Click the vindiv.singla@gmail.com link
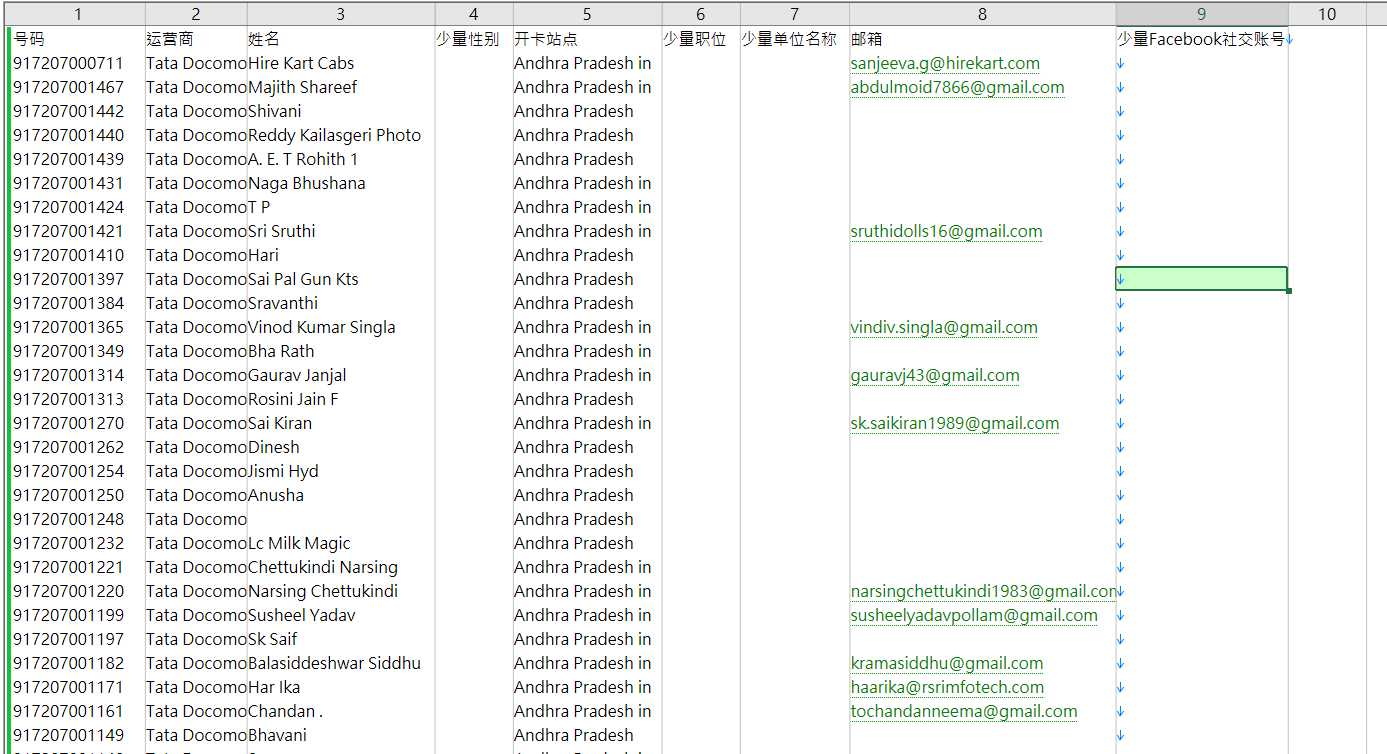Screen dimensions: 1387x754 pyautogui.click(x=944, y=327)
